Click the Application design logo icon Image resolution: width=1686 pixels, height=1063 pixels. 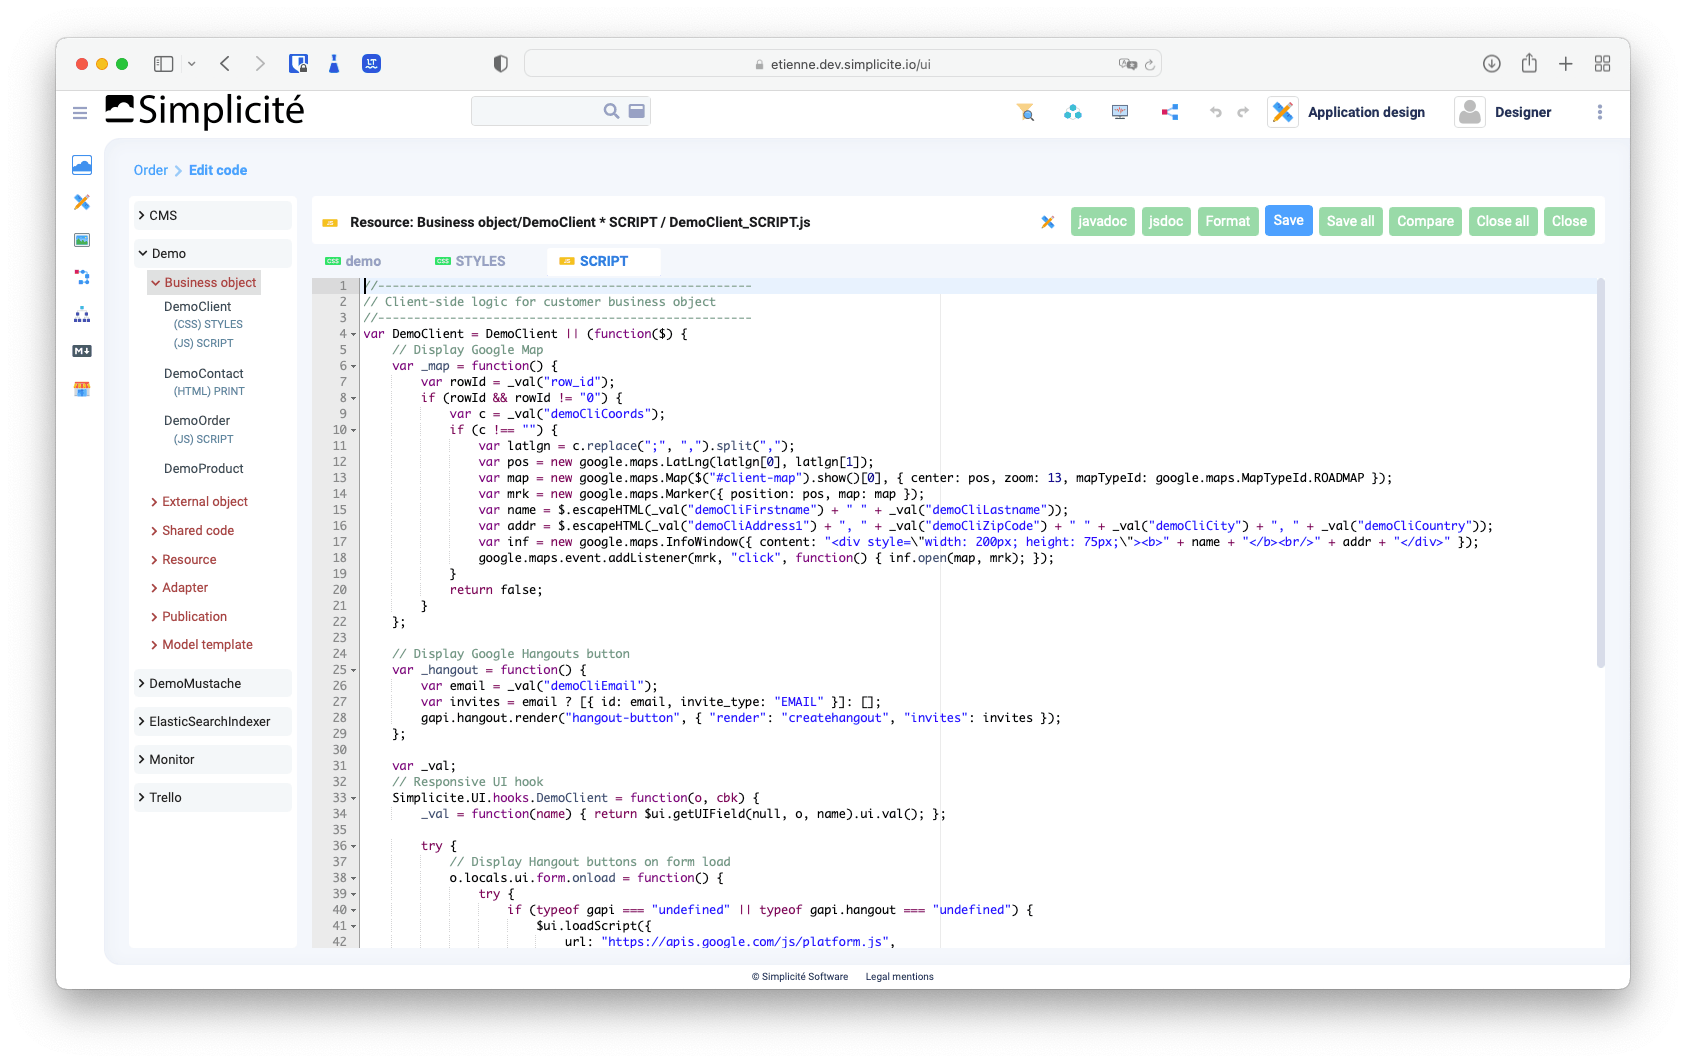(x=1283, y=112)
